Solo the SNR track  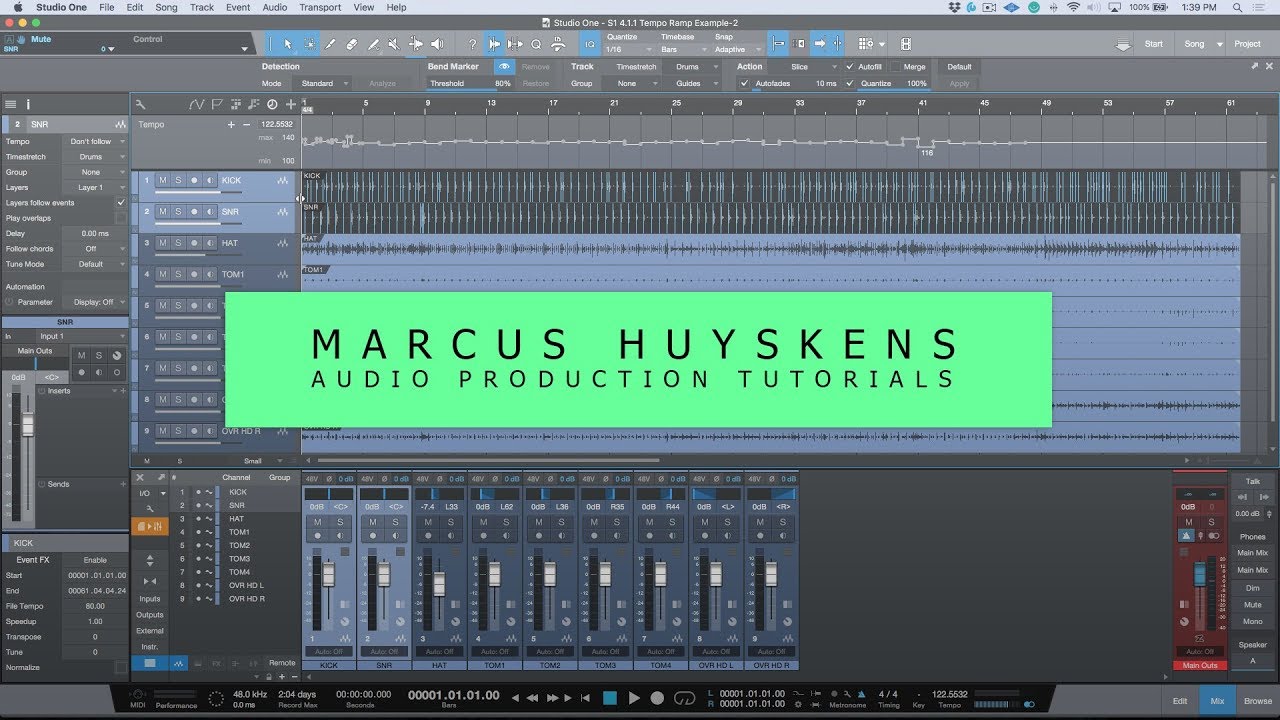click(178, 212)
